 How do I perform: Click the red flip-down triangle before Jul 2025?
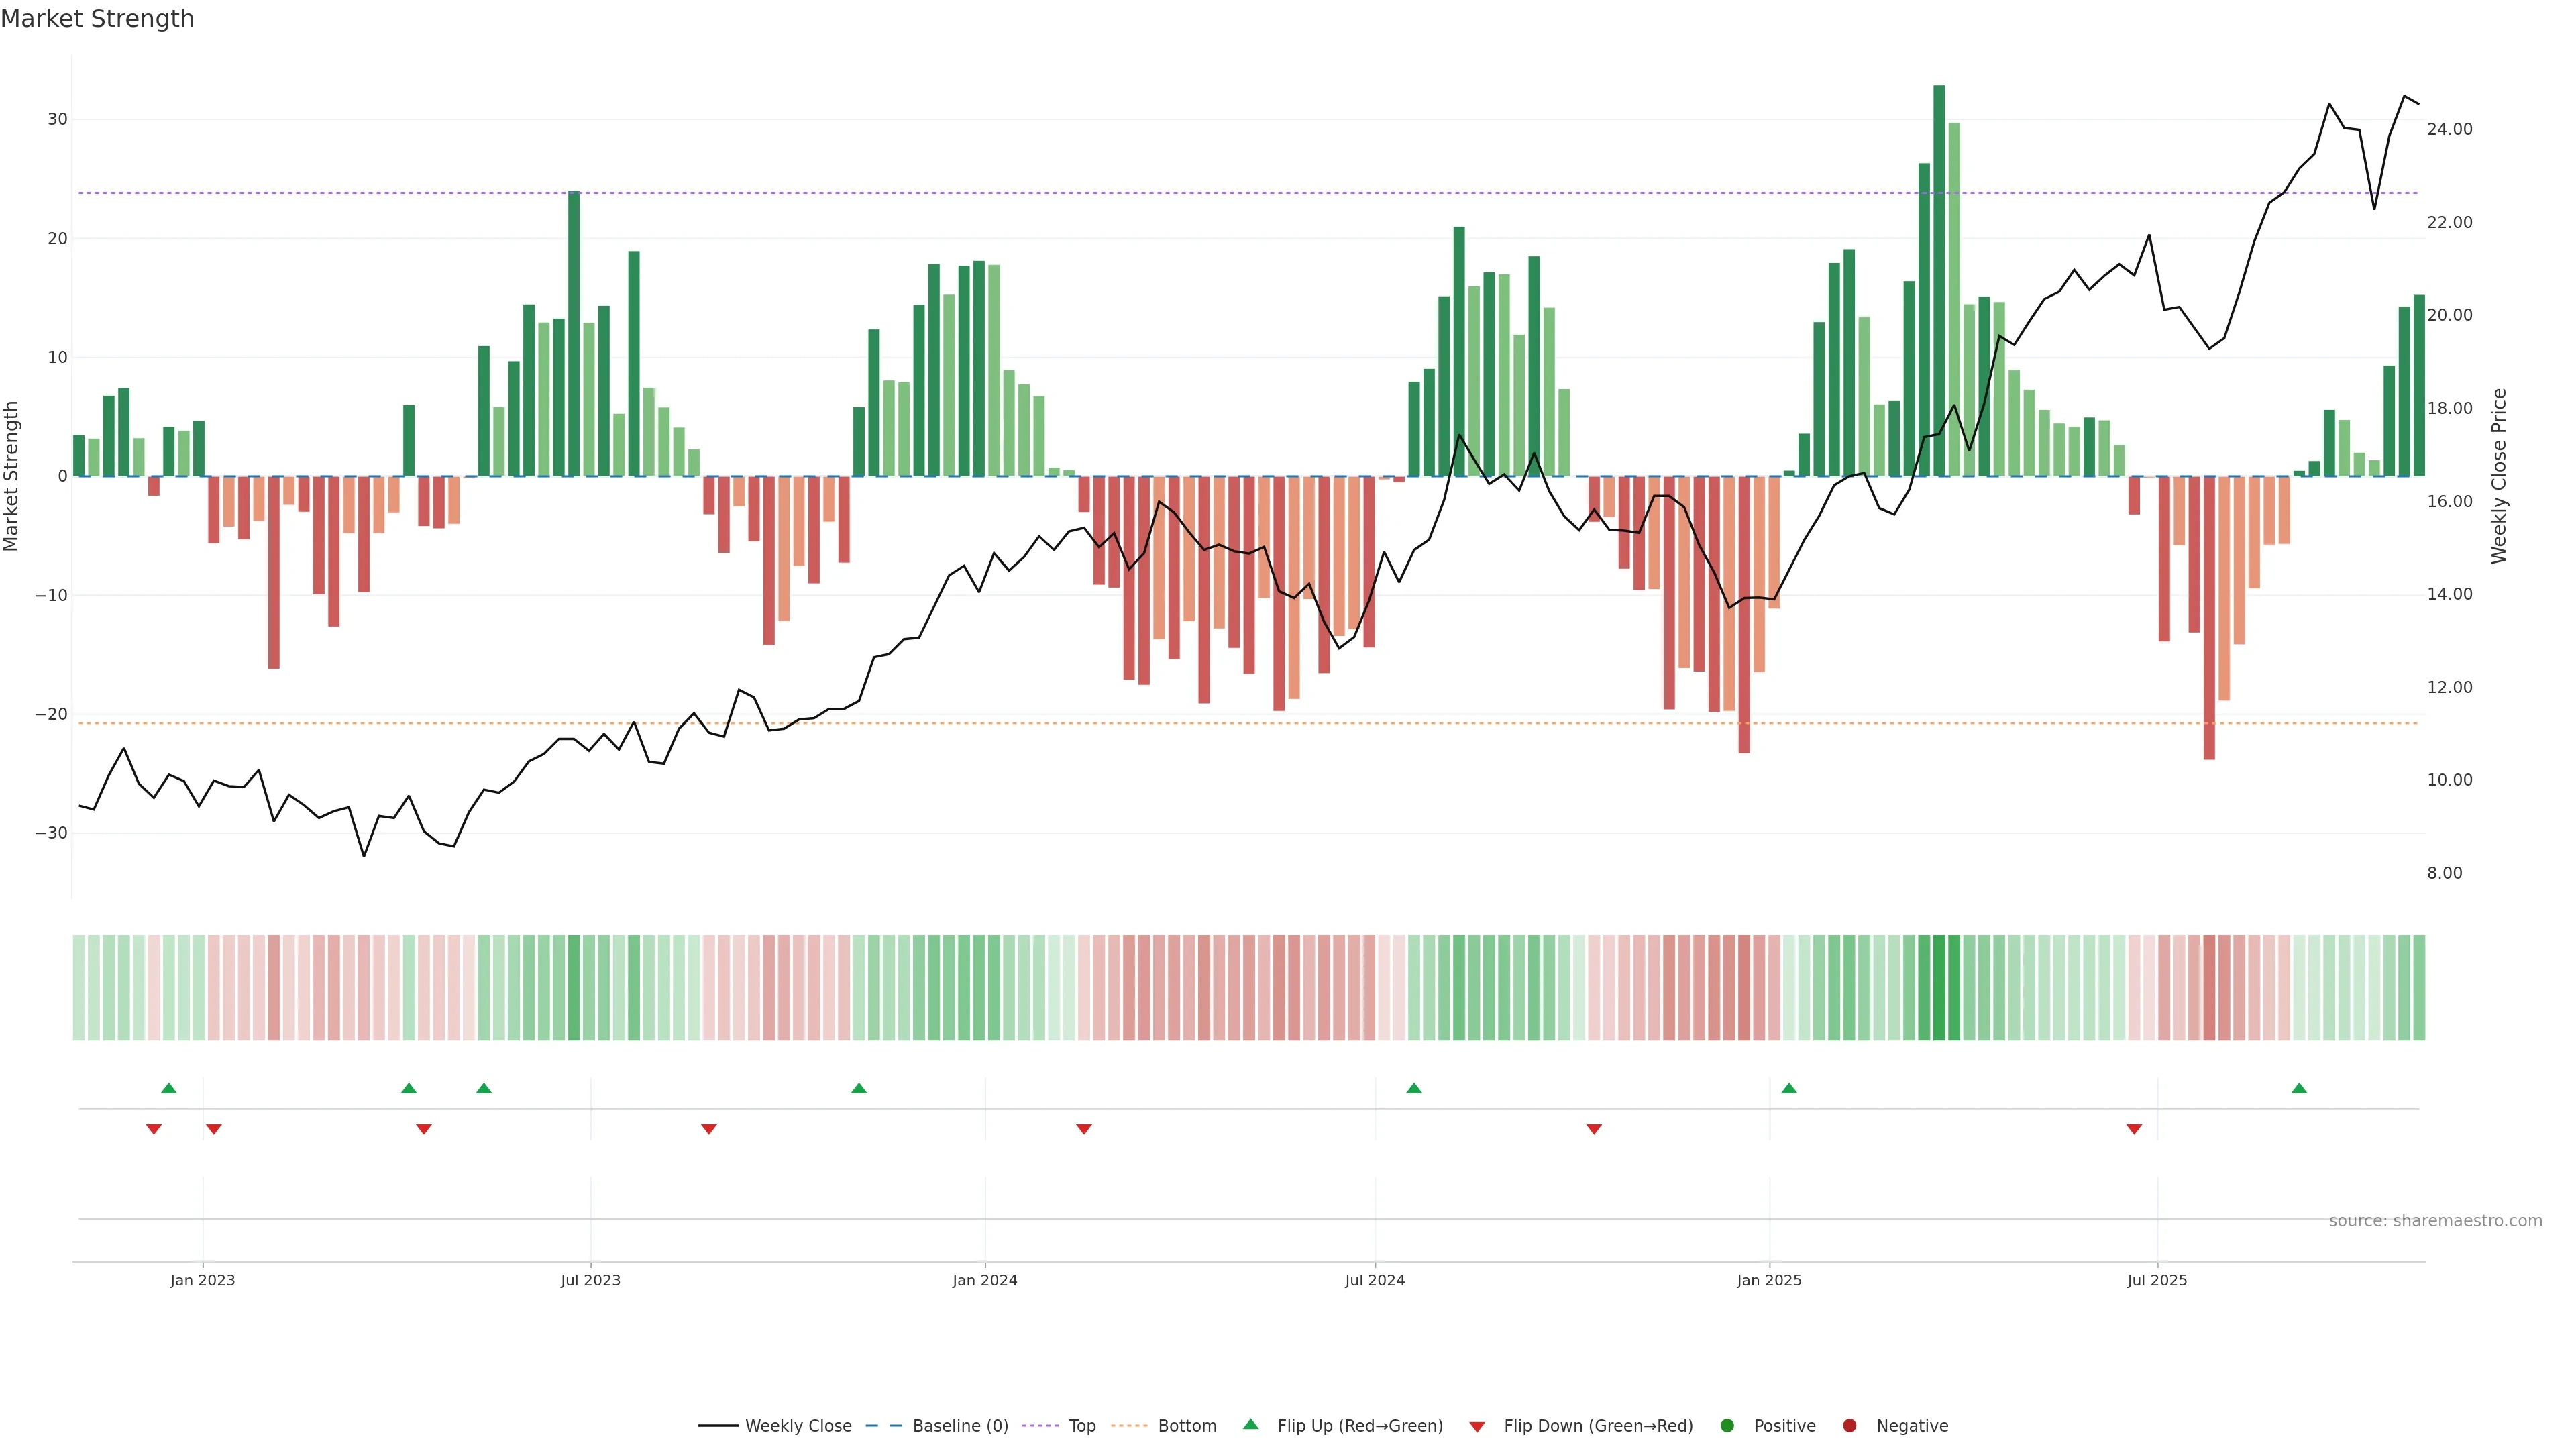tap(2134, 1129)
